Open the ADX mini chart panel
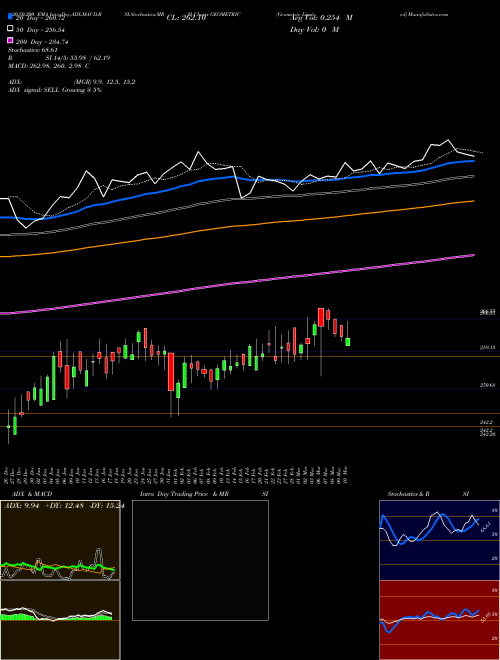The width and height of the screenshot is (500, 660). coord(60,540)
